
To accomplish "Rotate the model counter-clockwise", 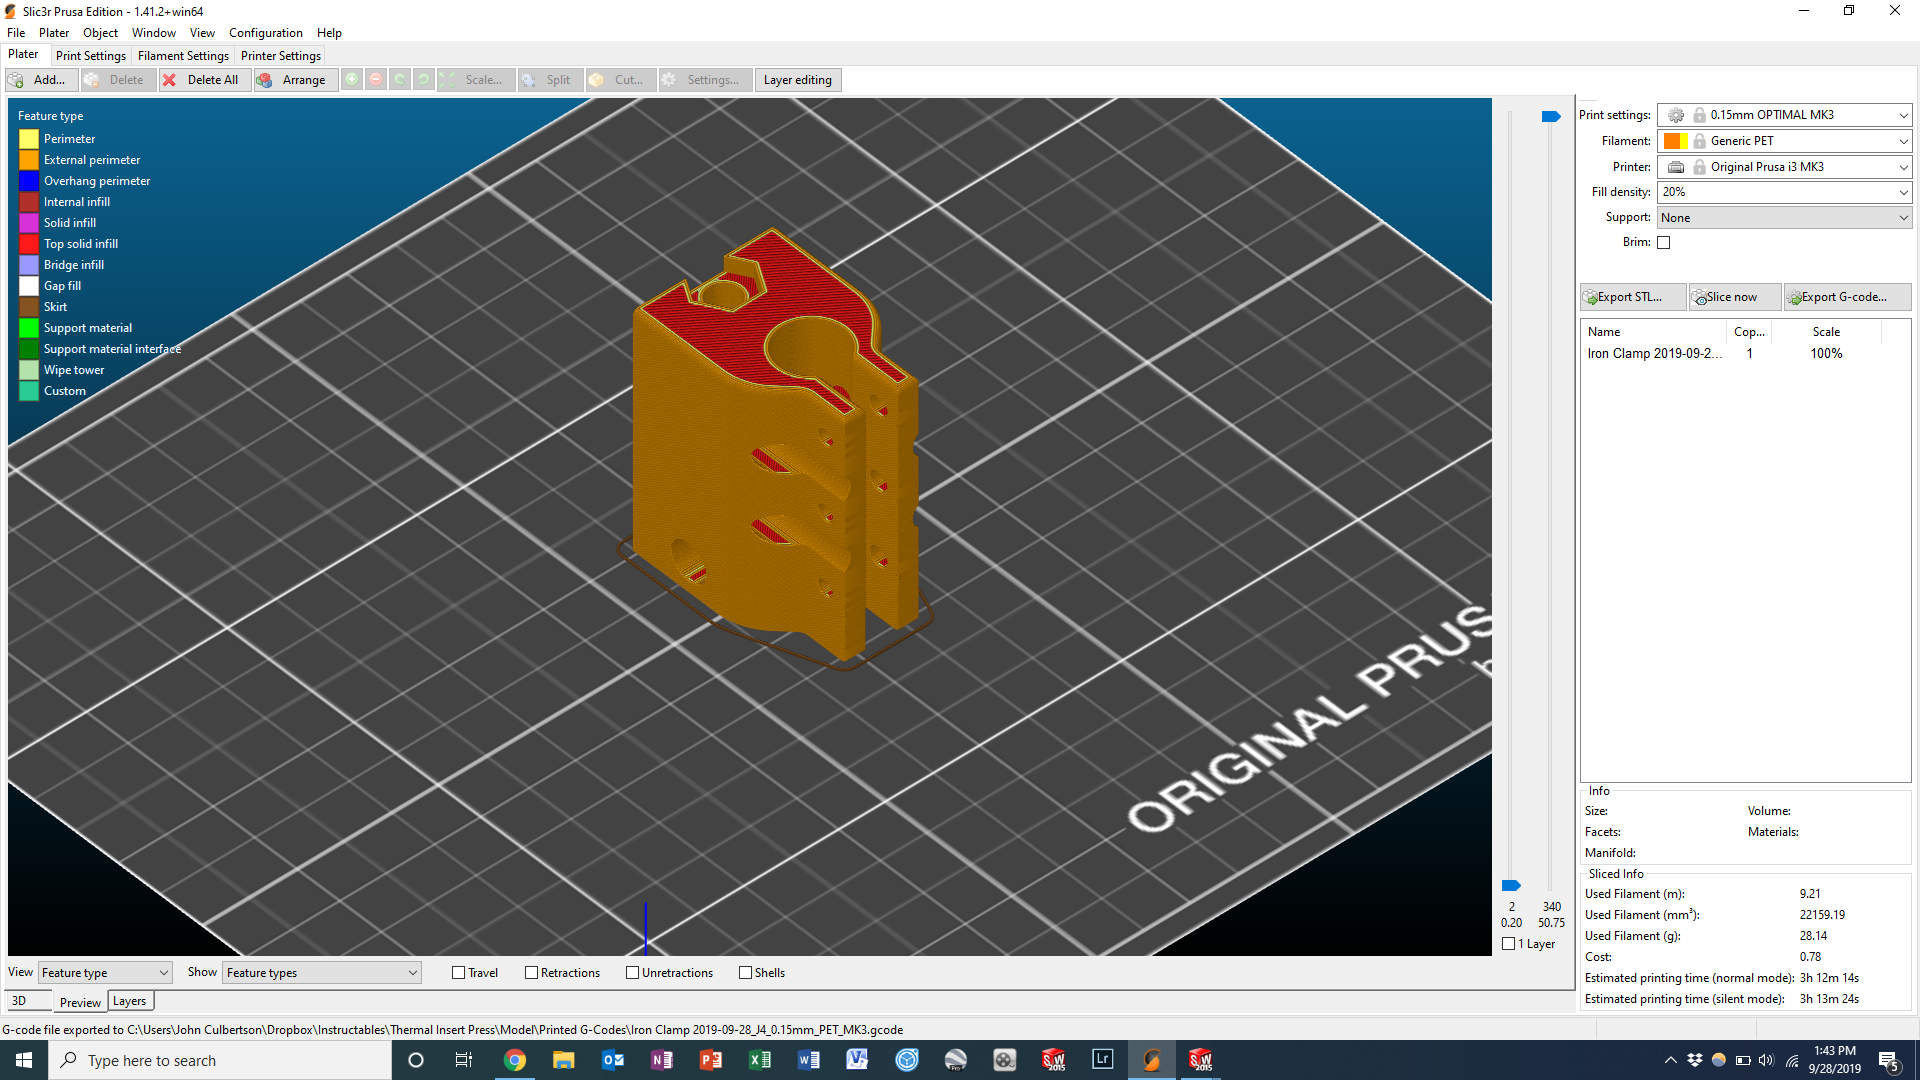I will point(400,79).
